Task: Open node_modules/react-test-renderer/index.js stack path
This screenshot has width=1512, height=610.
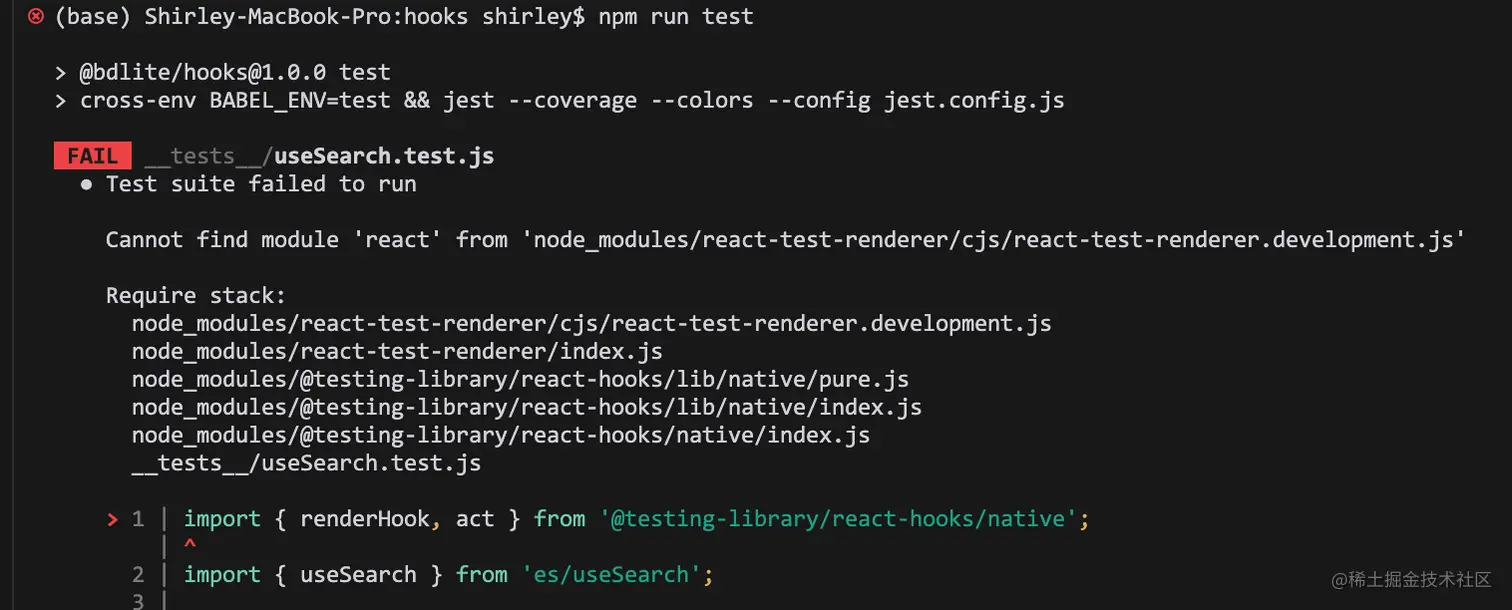Action: [397, 352]
